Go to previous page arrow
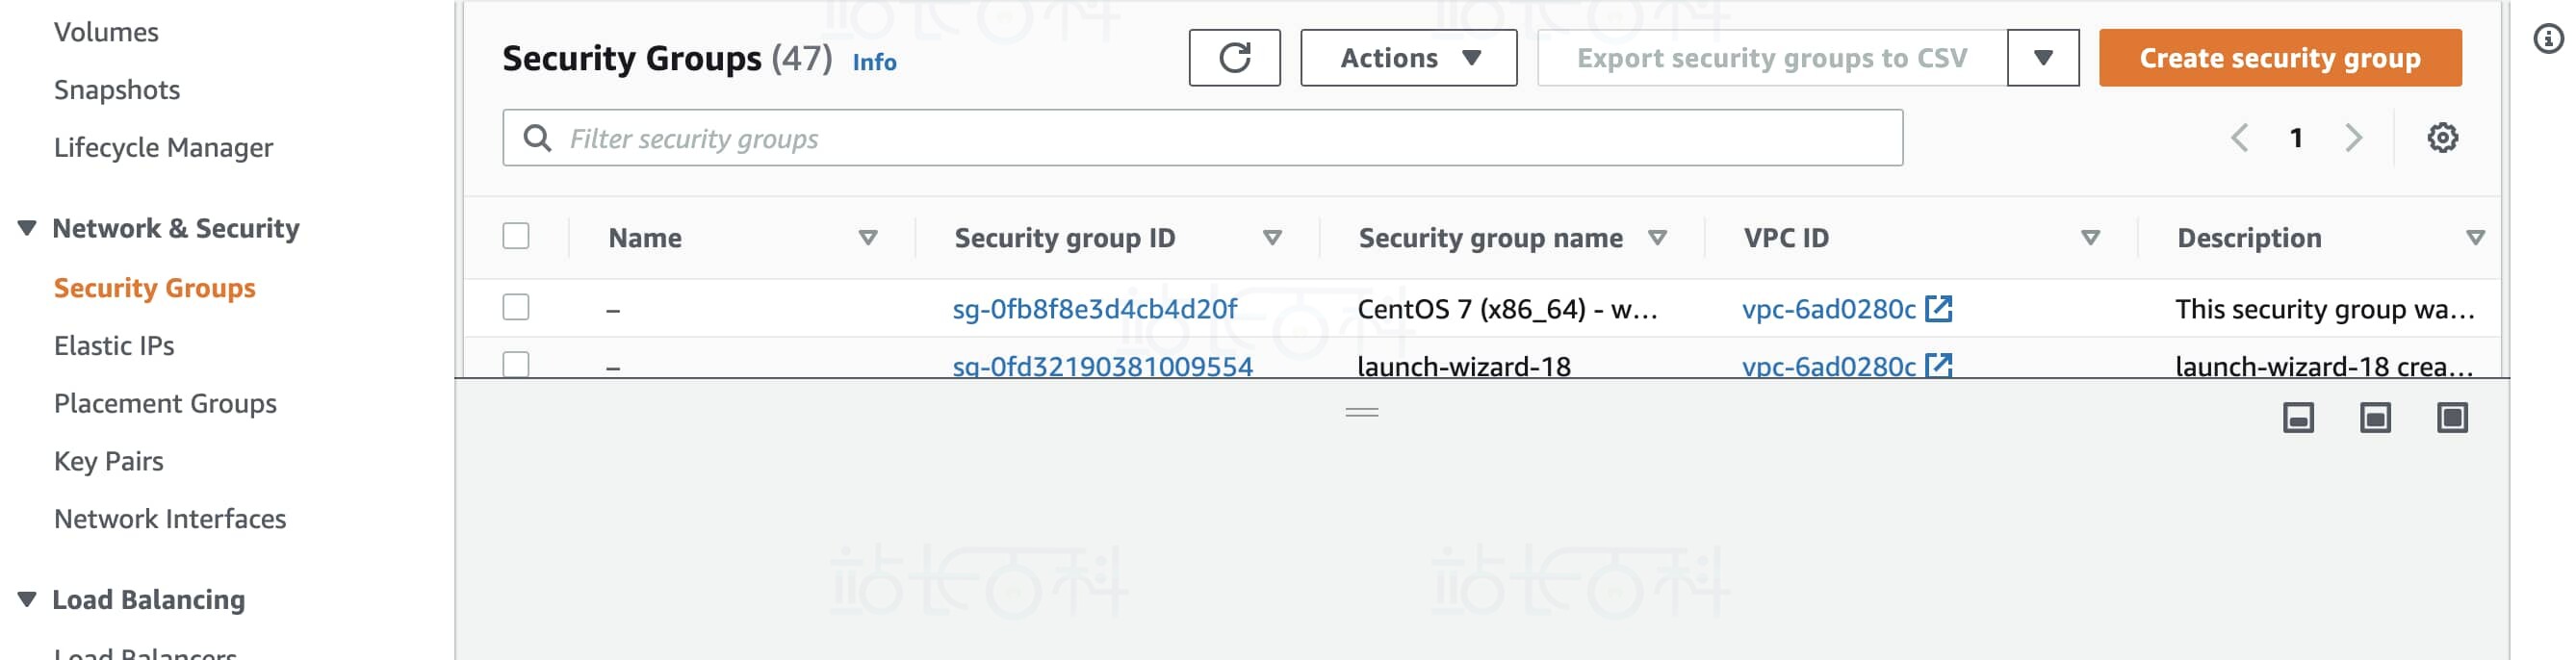The height and width of the screenshot is (660, 2576). [x=2239, y=138]
